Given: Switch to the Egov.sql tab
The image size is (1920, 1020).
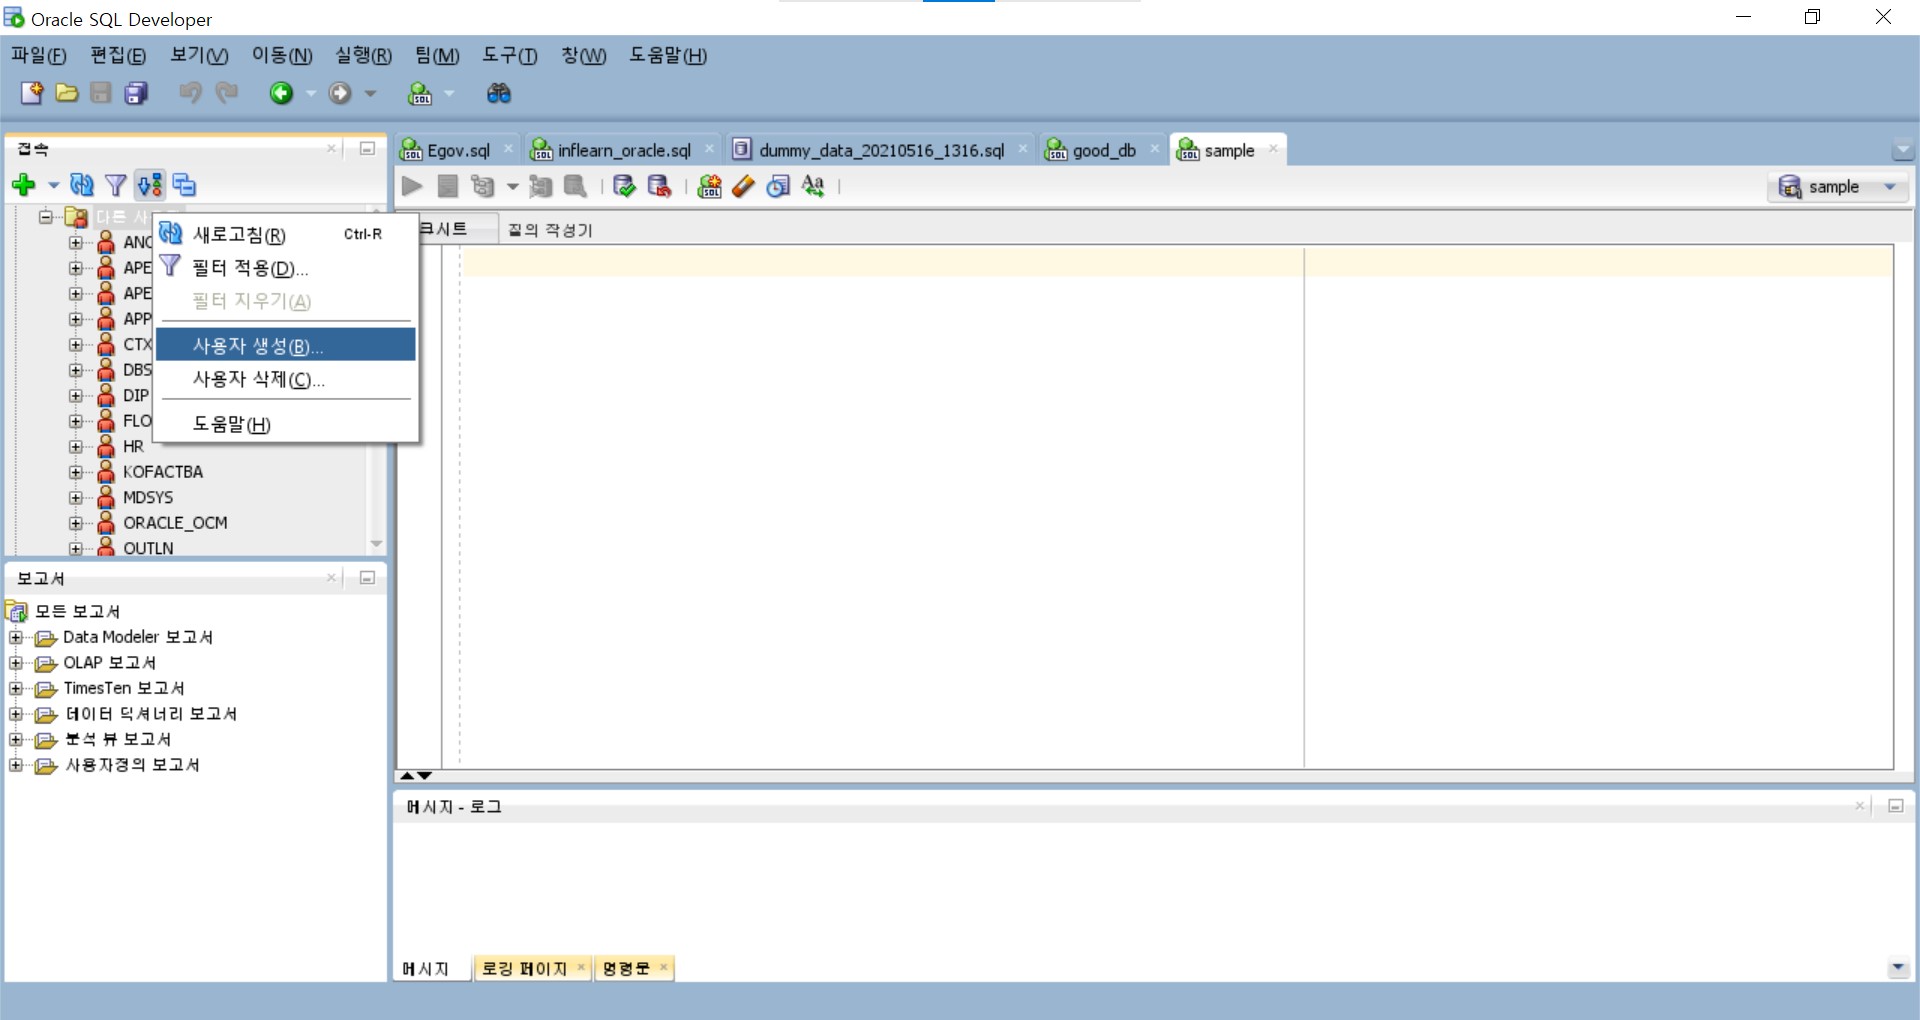Looking at the screenshot, I should coord(458,151).
